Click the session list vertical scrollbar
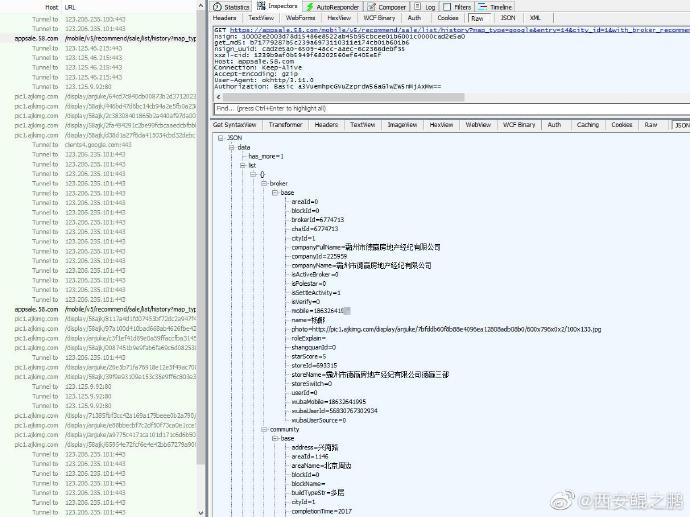Viewport: 690px width, 517px height. click(201, 238)
